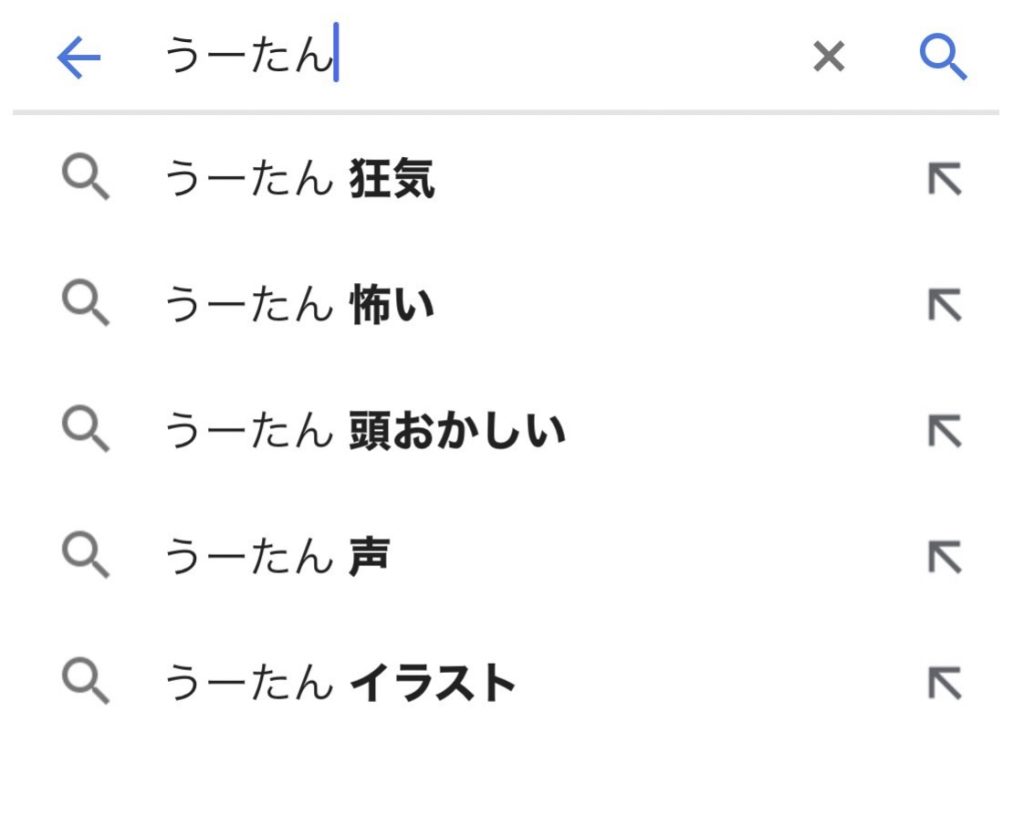This screenshot has height=828, width=1024.
Task: Insert 頭おかしい suggestion using its arrow icon
Action: click(x=944, y=432)
